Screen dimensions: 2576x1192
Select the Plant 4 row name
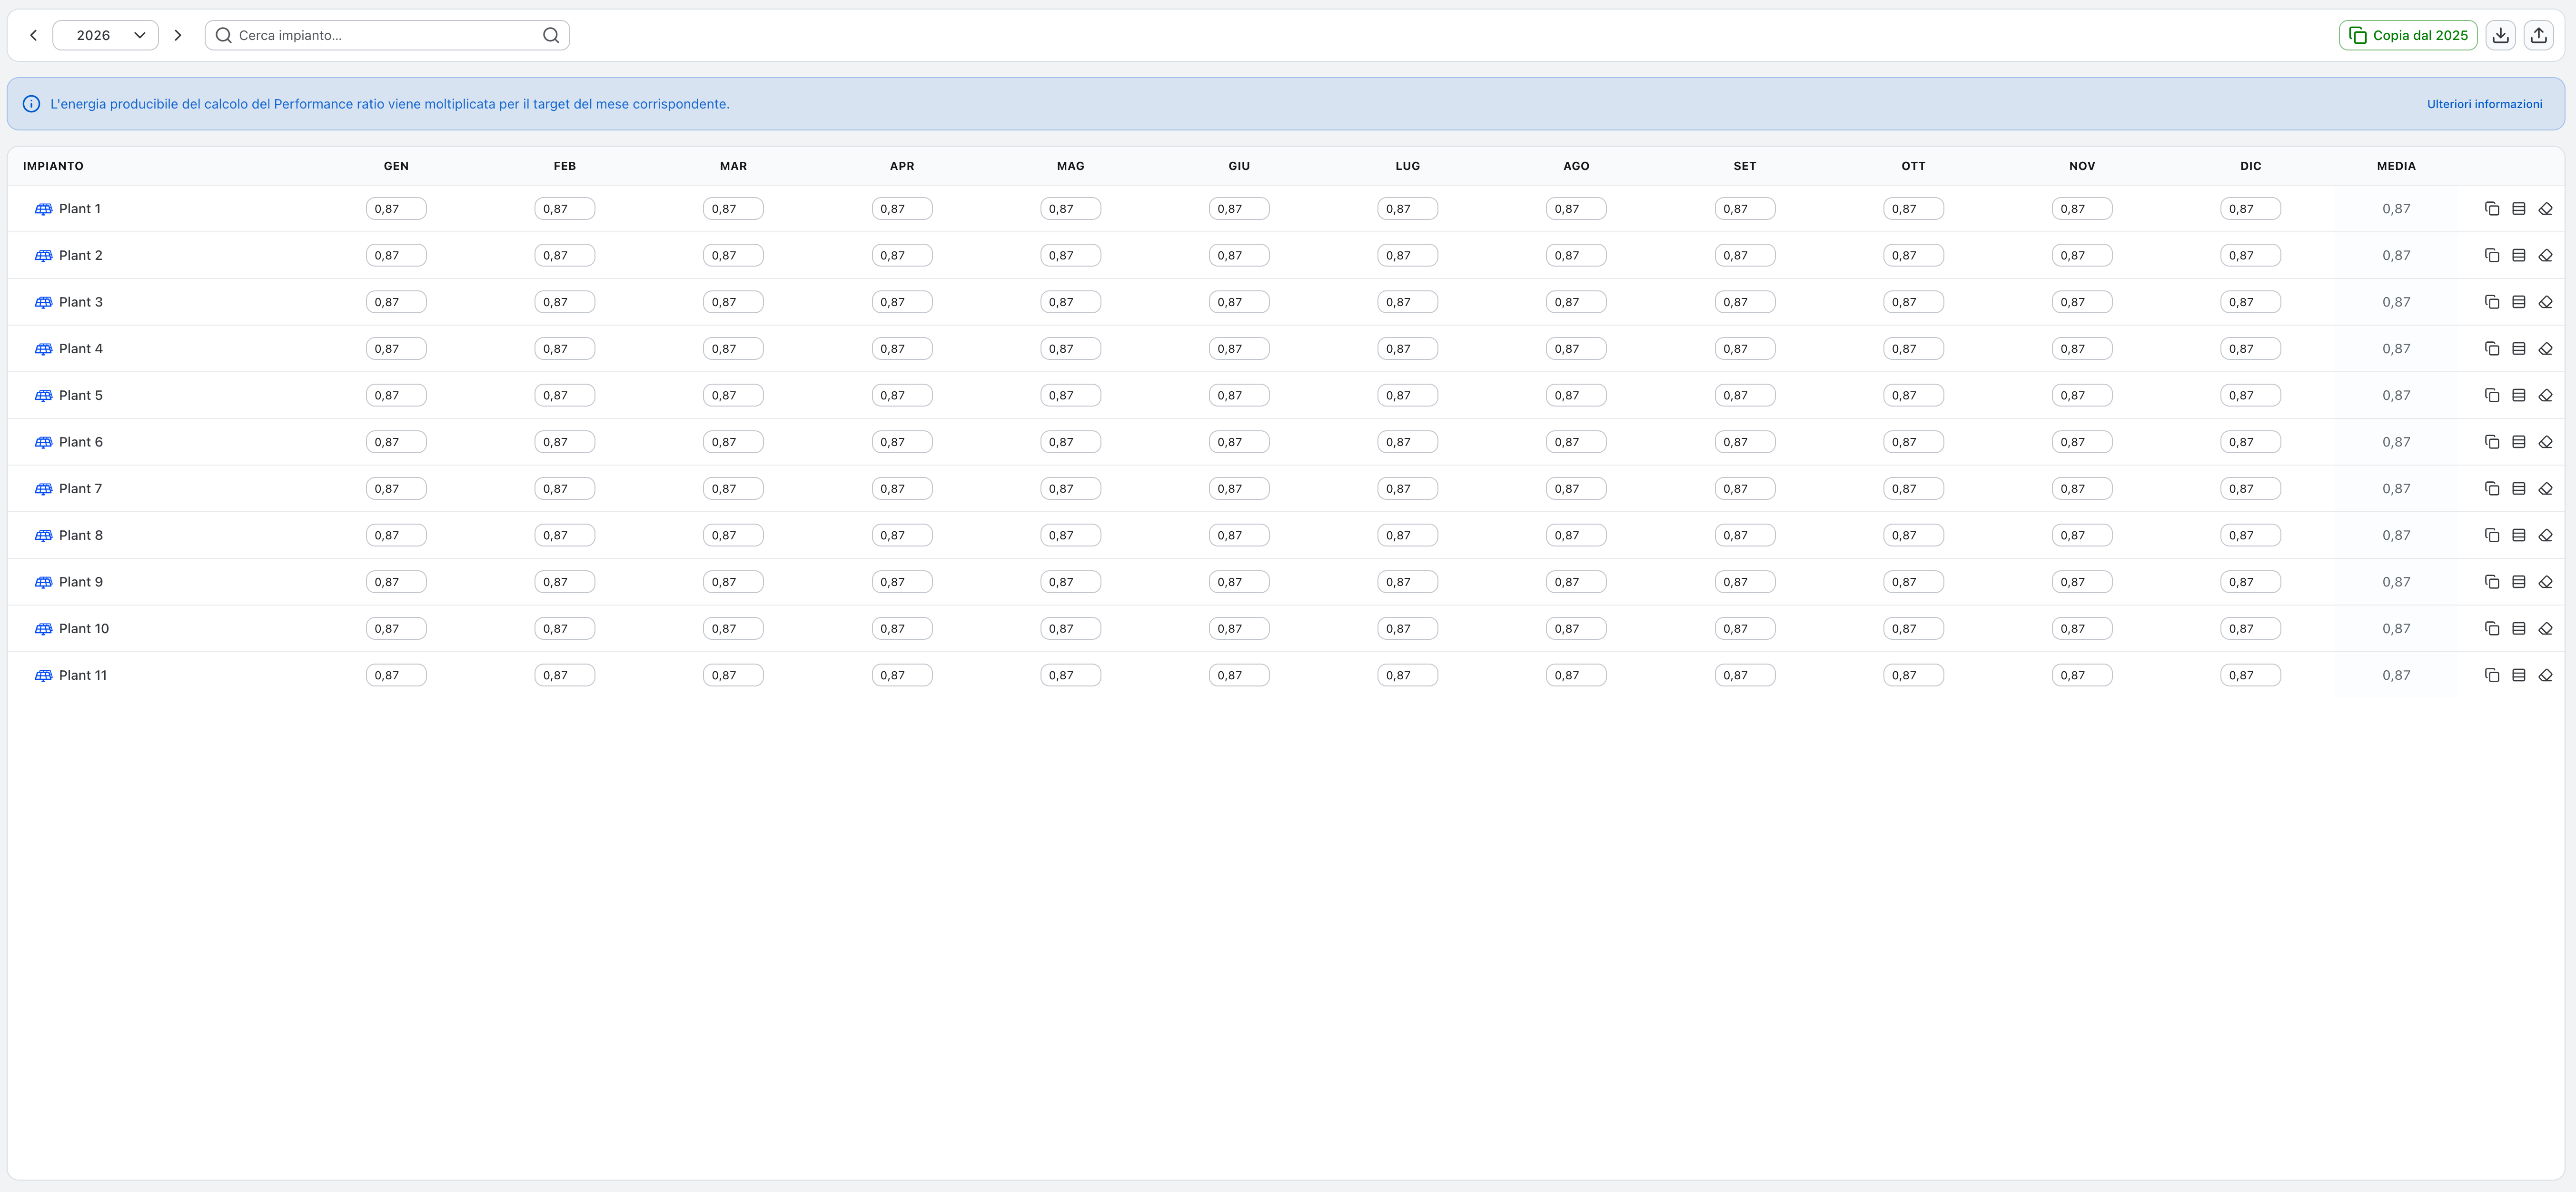(81, 349)
